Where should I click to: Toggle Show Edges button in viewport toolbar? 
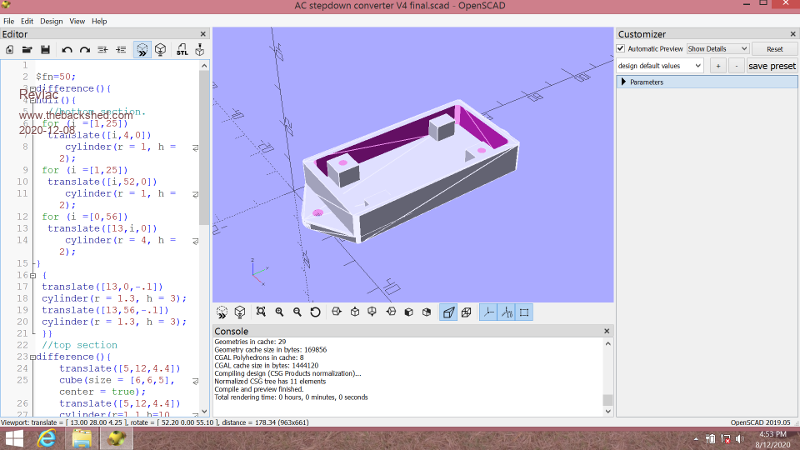point(524,312)
